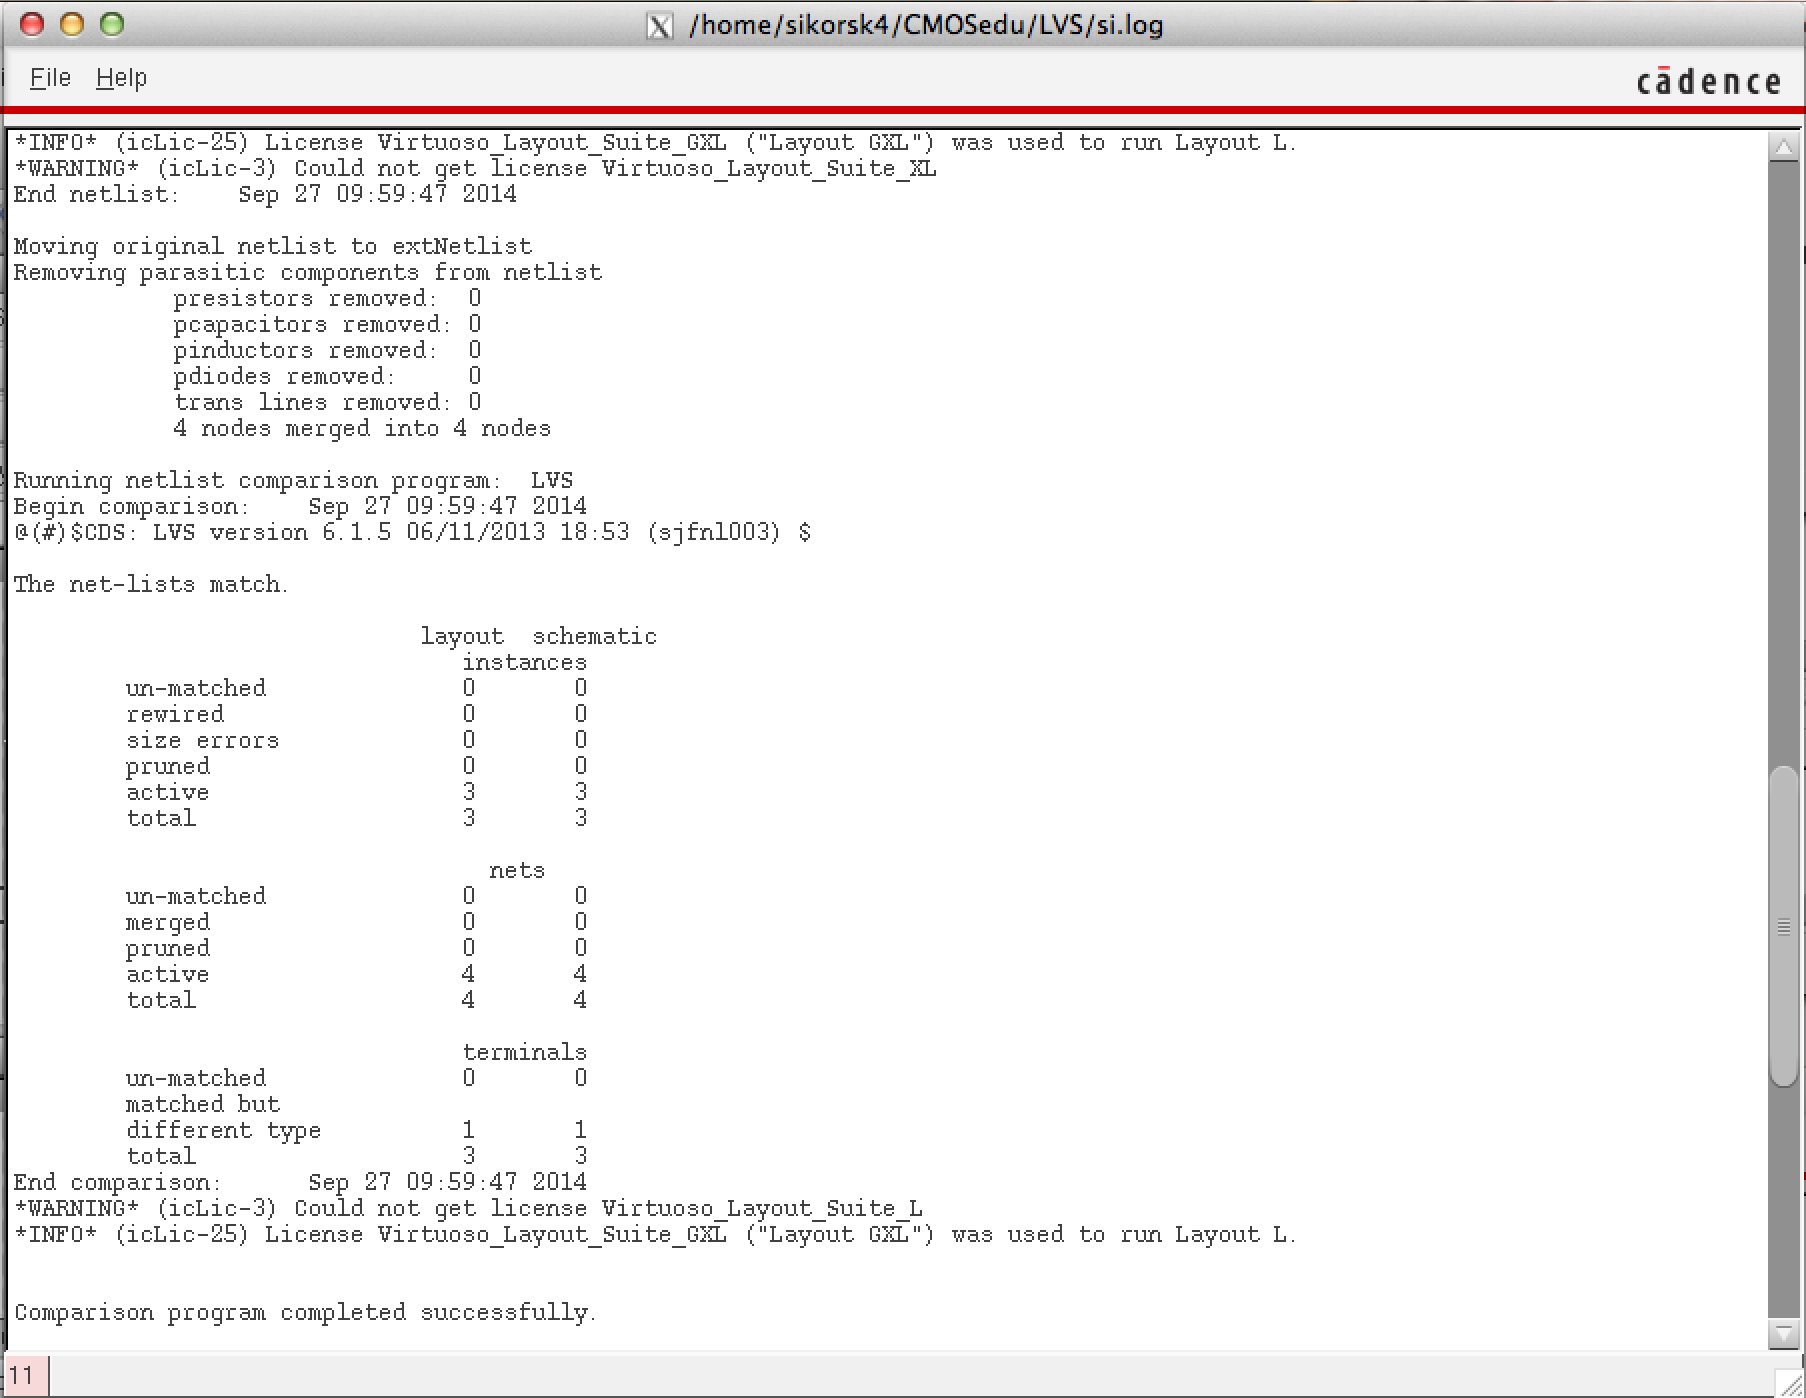Image resolution: width=1806 pixels, height=1398 pixels.
Task: Open the File menu
Action: click(50, 78)
